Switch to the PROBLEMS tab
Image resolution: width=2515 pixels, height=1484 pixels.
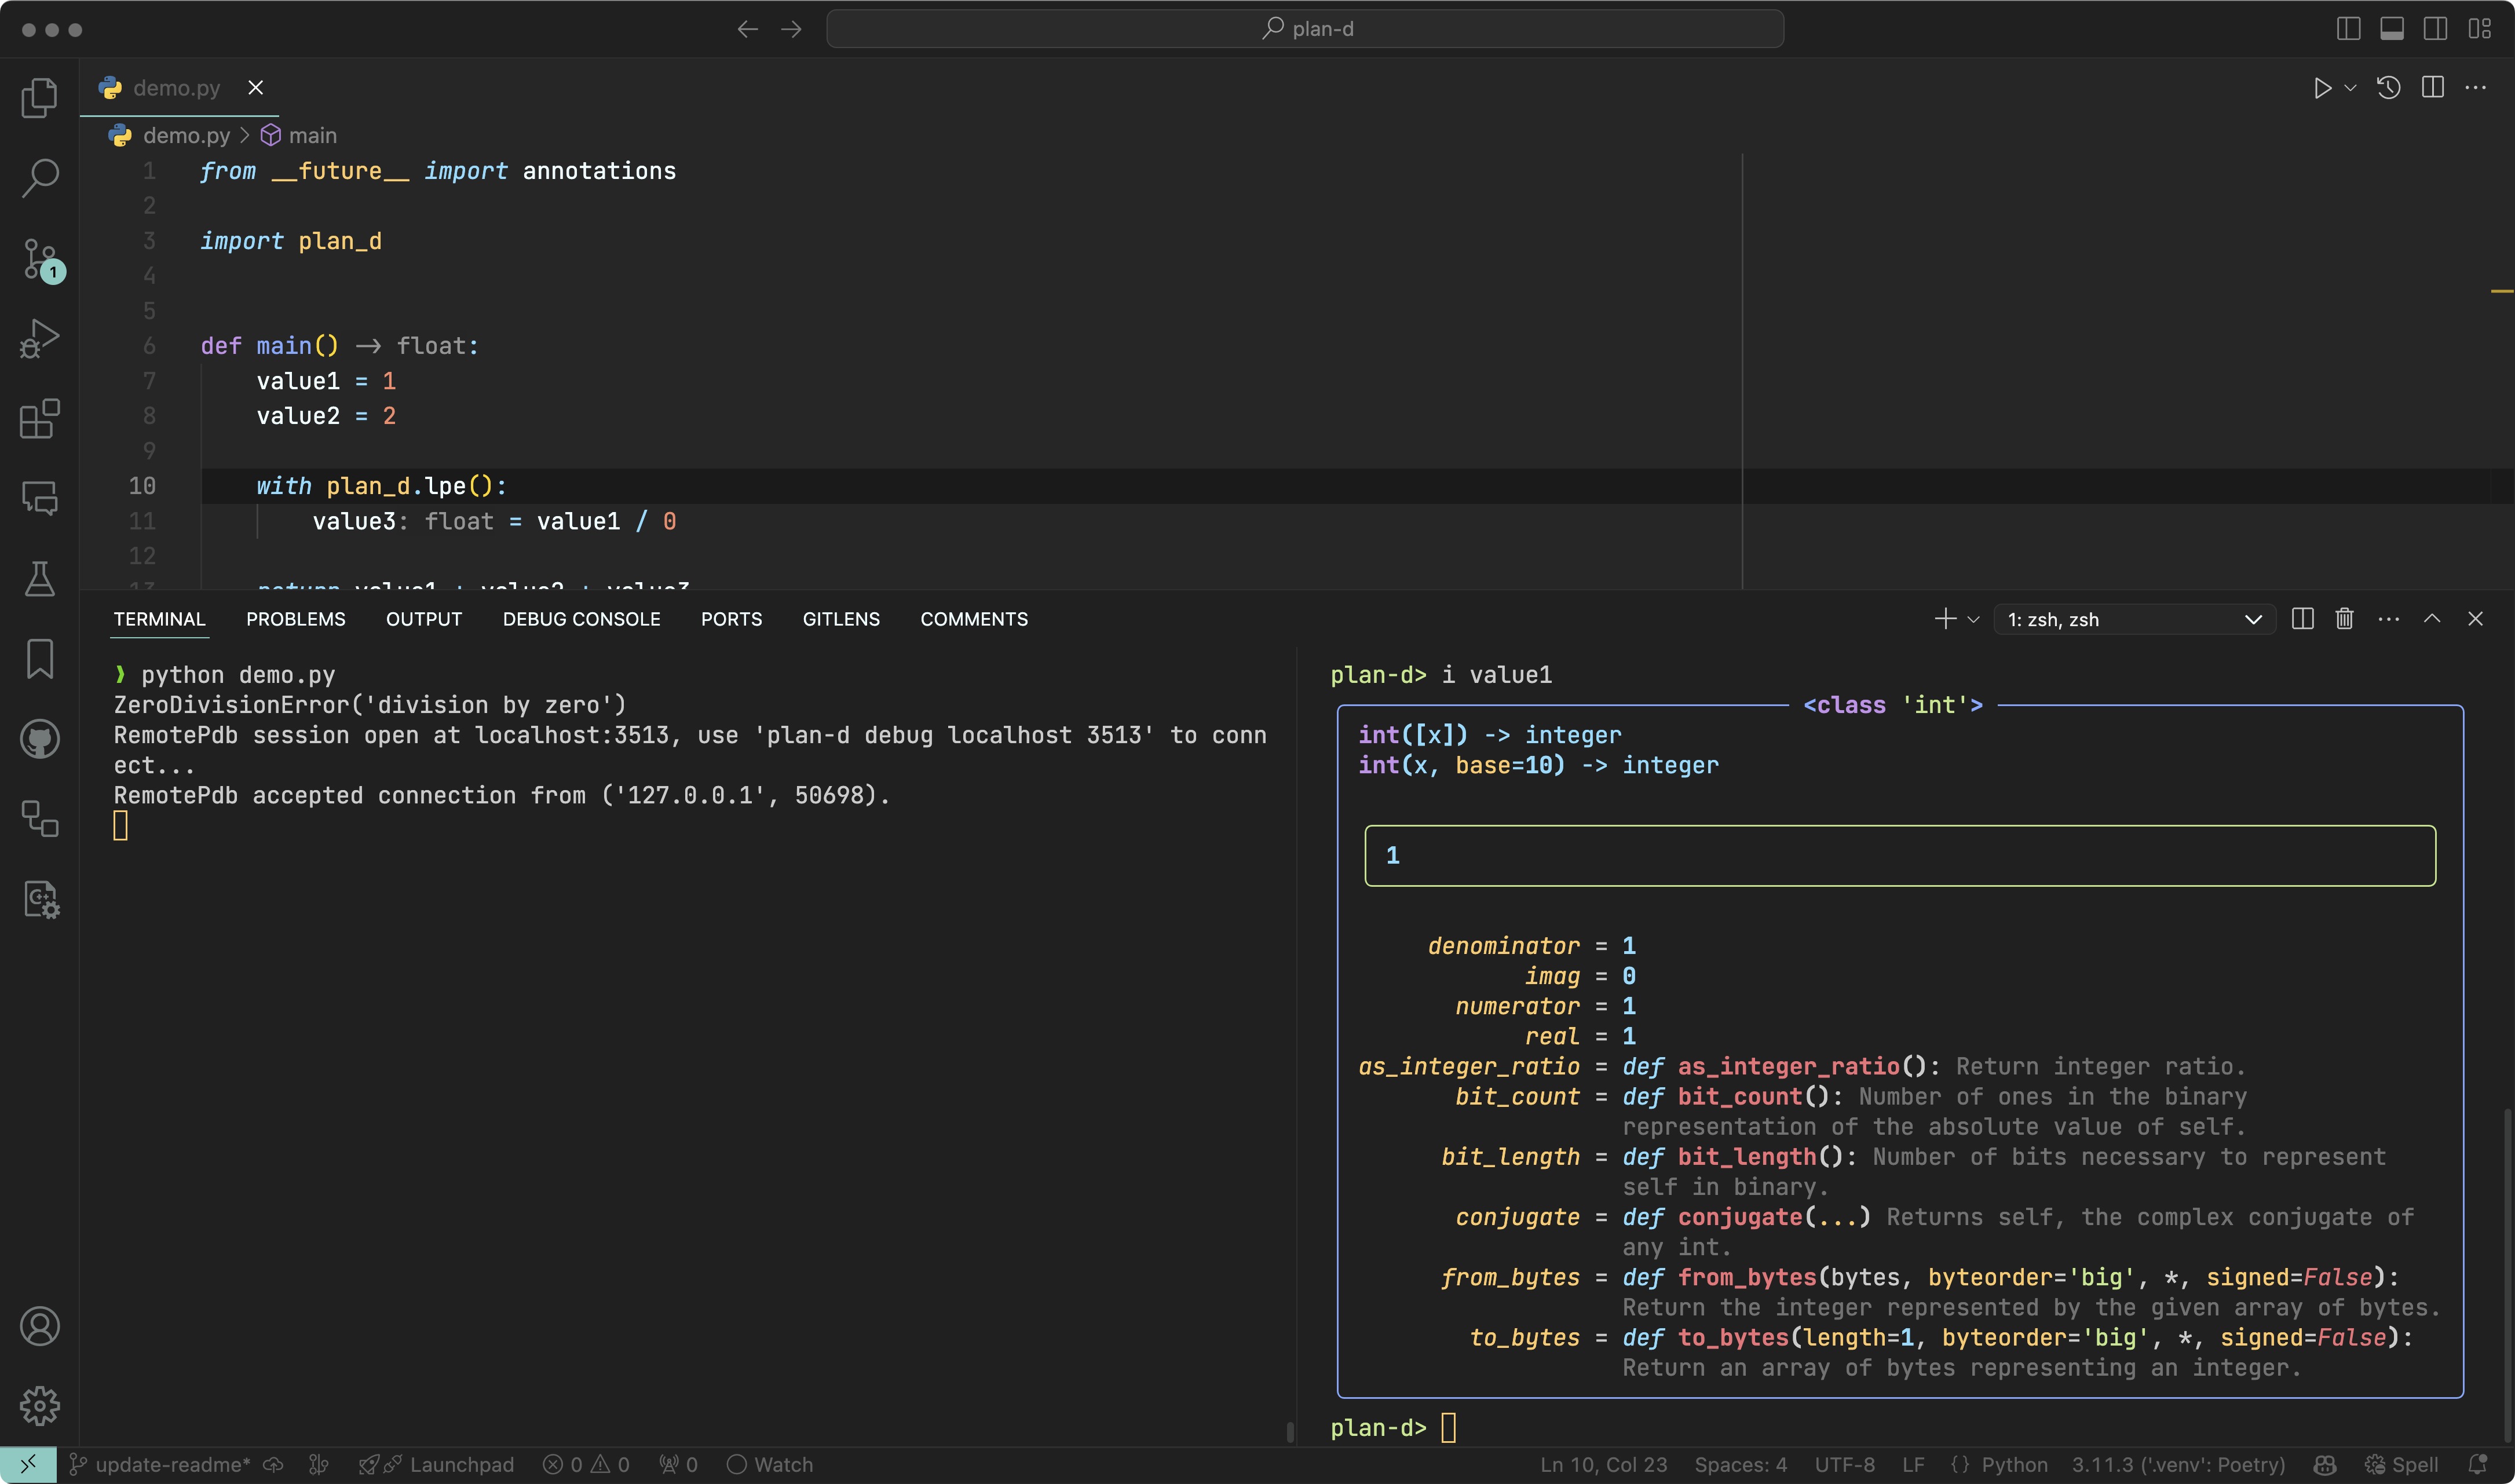pyautogui.click(x=295, y=619)
